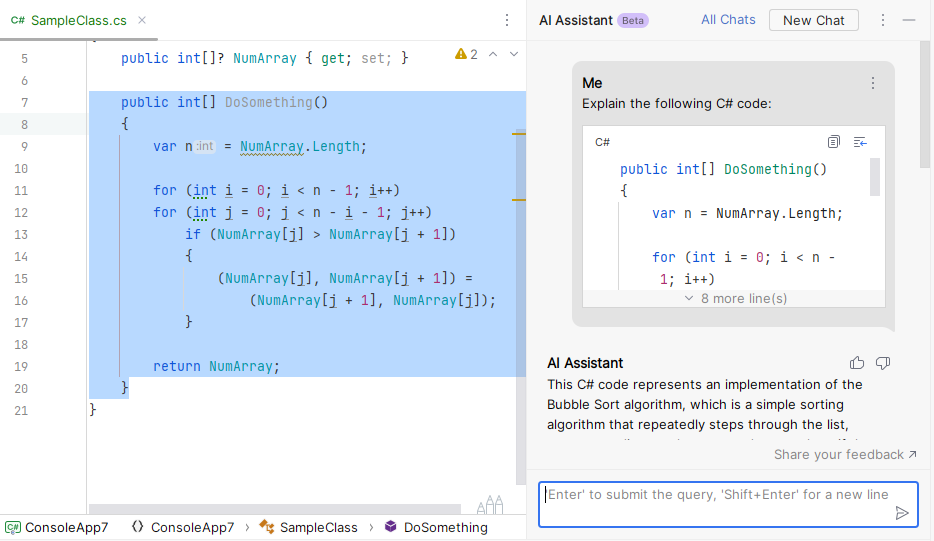Viewport: 934px width, 541px height.
Task: Expand 8 more line(s) in snippet
Action: (x=734, y=299)
